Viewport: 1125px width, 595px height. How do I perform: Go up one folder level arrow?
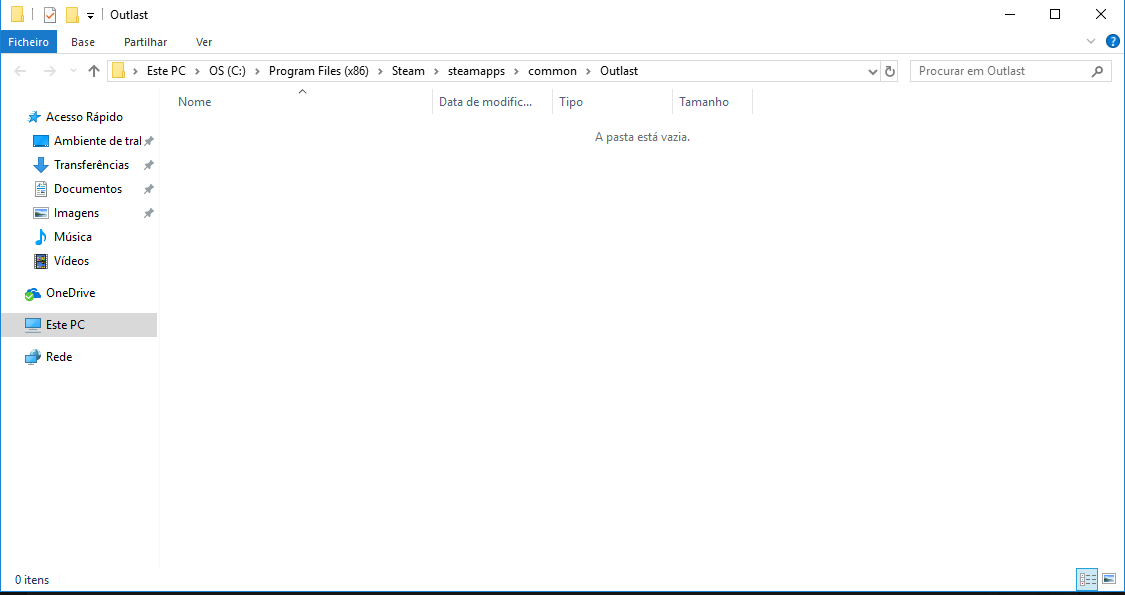[x=94, y=71]
